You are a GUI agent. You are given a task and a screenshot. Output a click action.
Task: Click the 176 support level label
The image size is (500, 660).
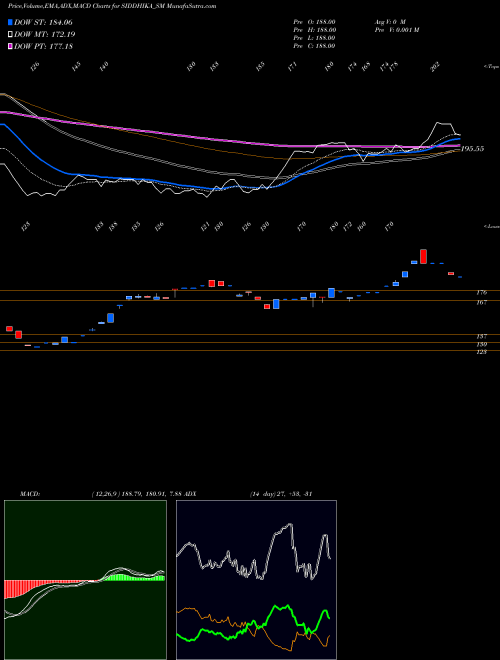click(482, 292)
